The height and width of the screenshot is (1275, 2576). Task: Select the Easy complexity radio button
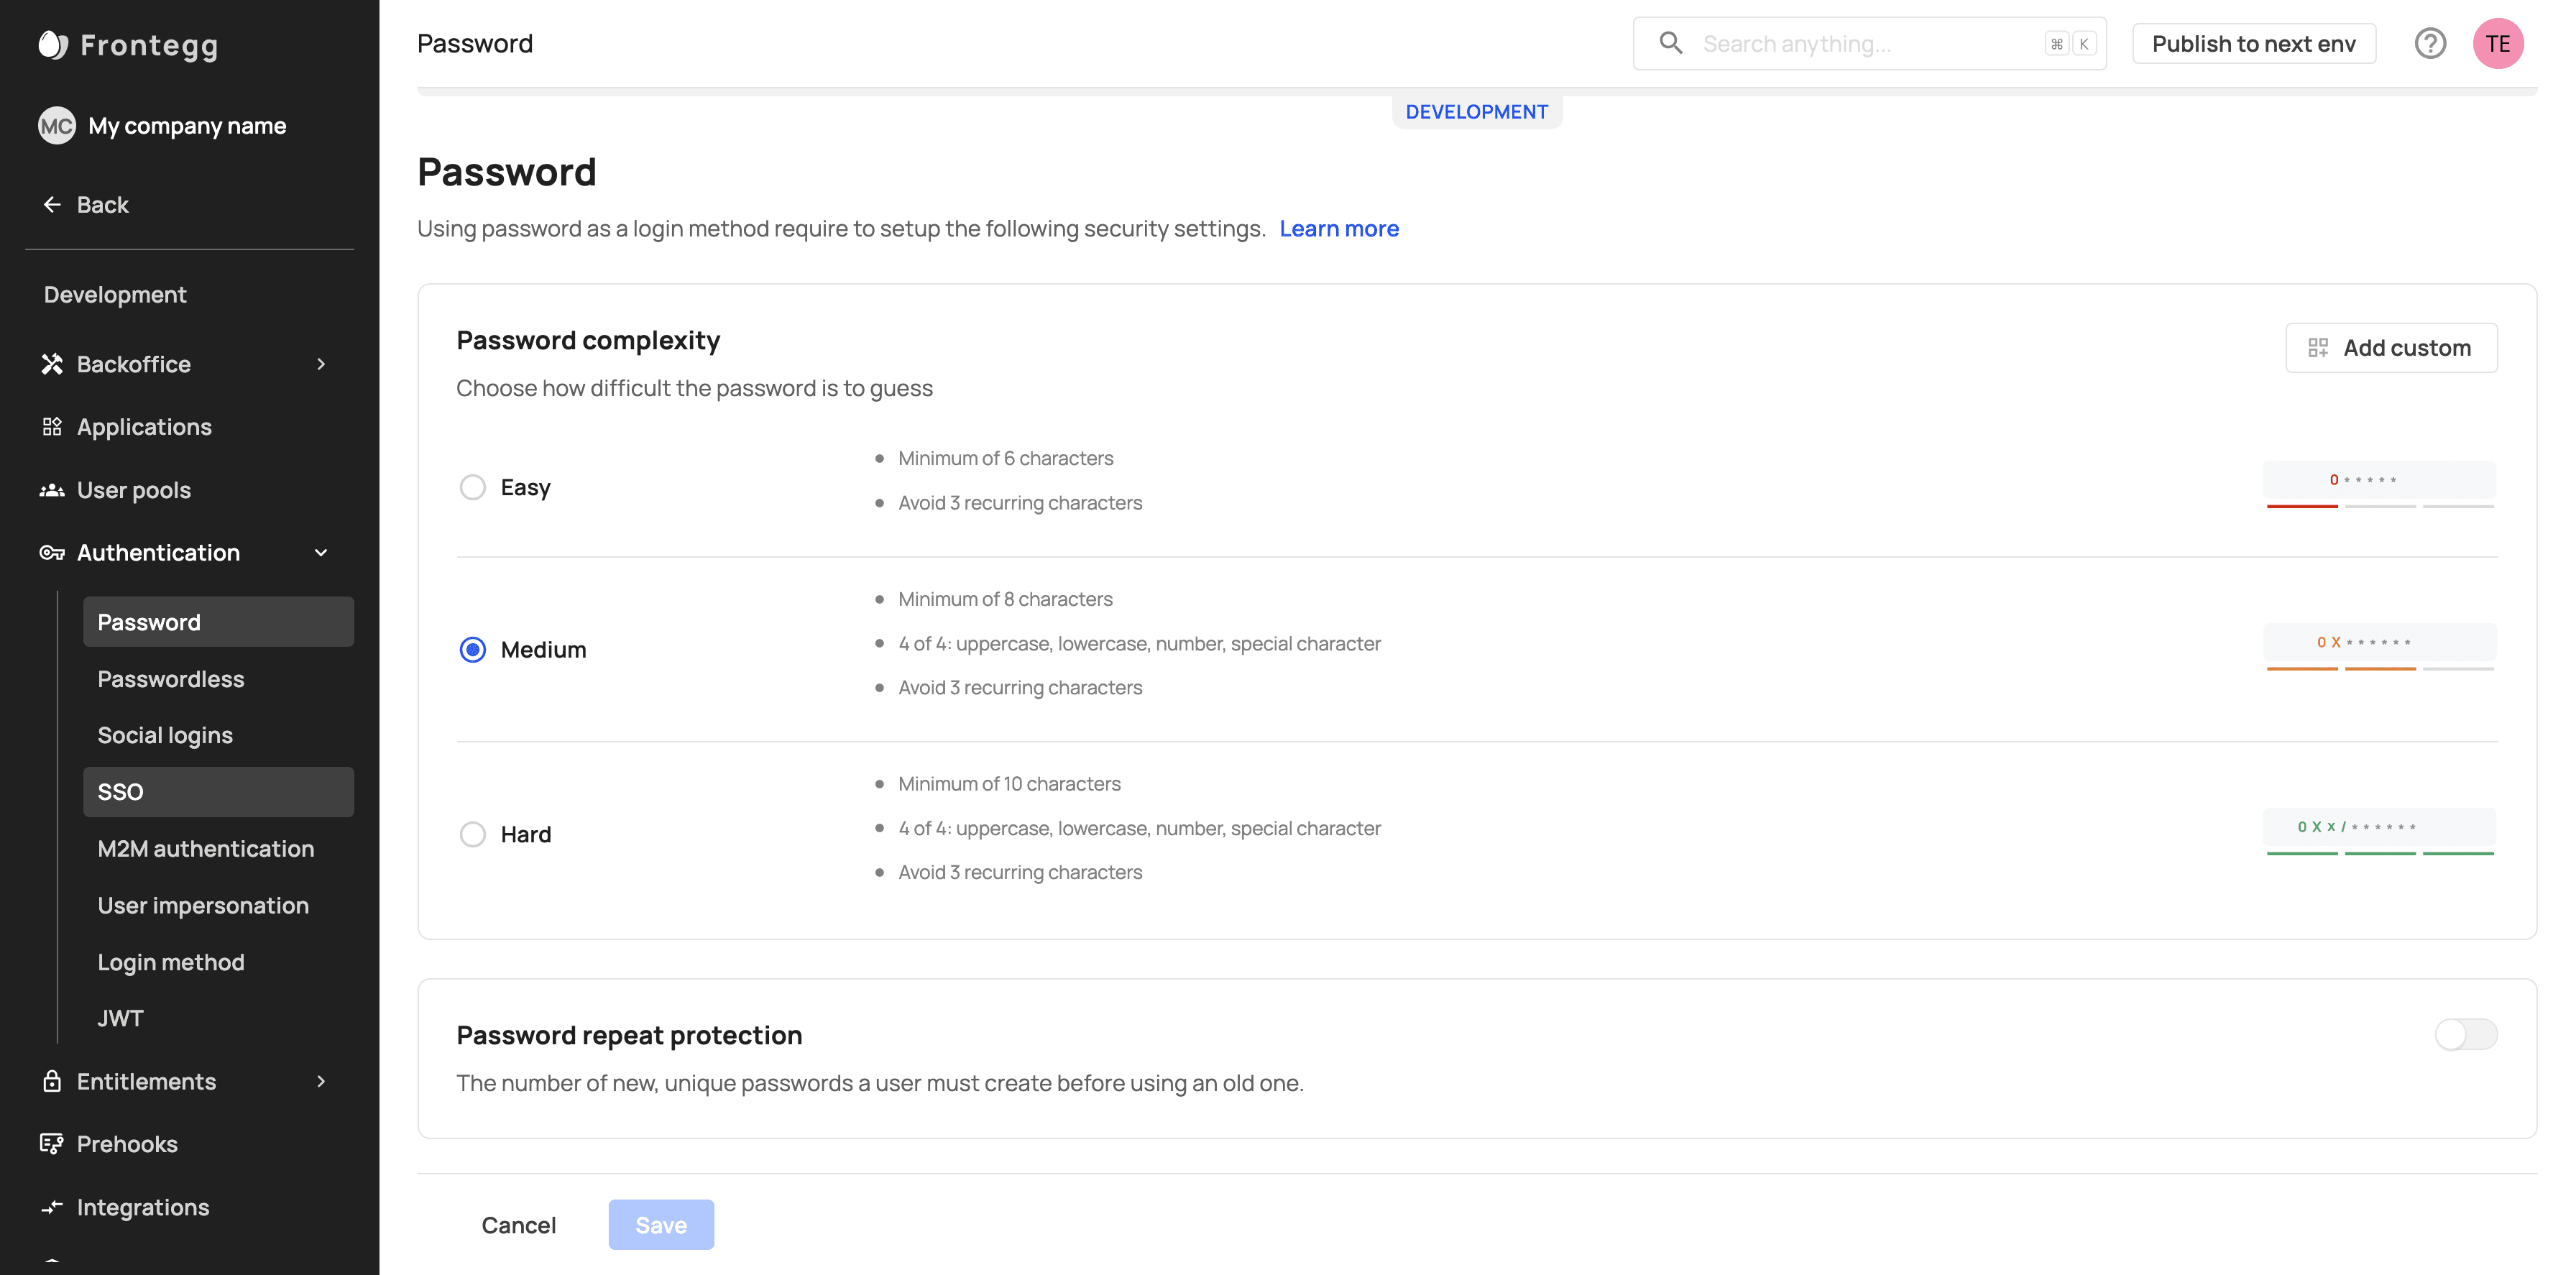[x=472, y=487]
